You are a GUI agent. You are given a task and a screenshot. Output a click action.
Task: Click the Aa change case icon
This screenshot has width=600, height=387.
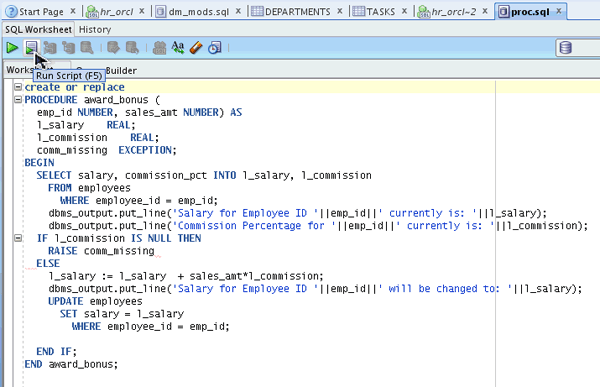pyautogui.click(x=178, y=48)
